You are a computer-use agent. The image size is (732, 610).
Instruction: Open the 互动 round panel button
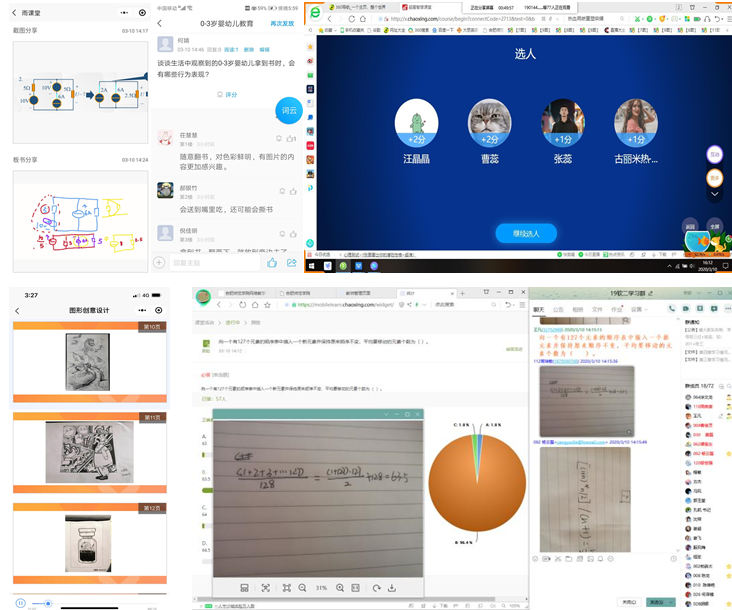pyautogui.click(x=714, y=155)
